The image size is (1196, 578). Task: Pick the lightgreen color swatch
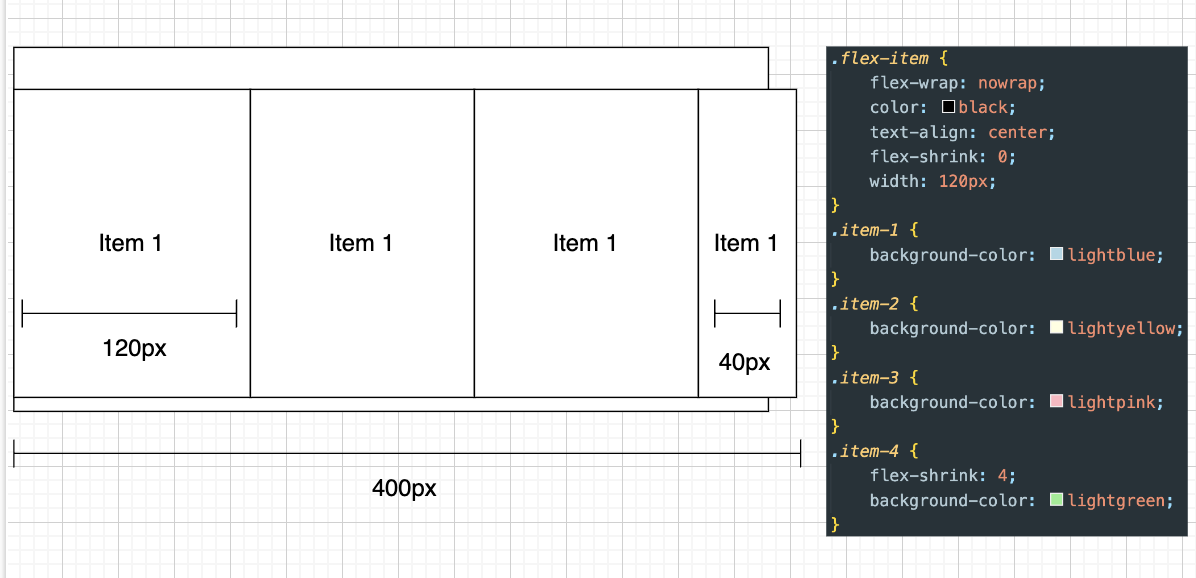pos(1056,500)
